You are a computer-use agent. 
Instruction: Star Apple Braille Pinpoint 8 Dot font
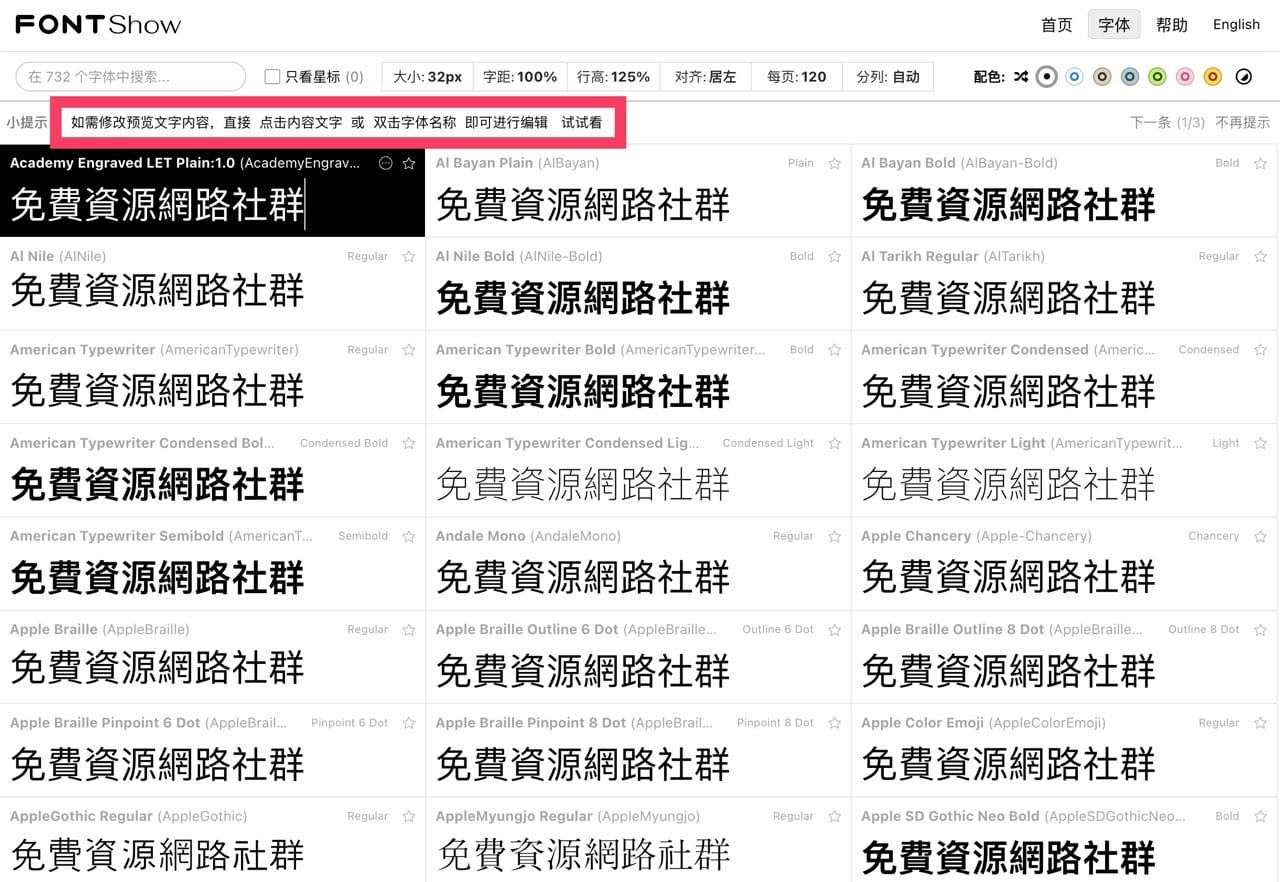(835, 723)
